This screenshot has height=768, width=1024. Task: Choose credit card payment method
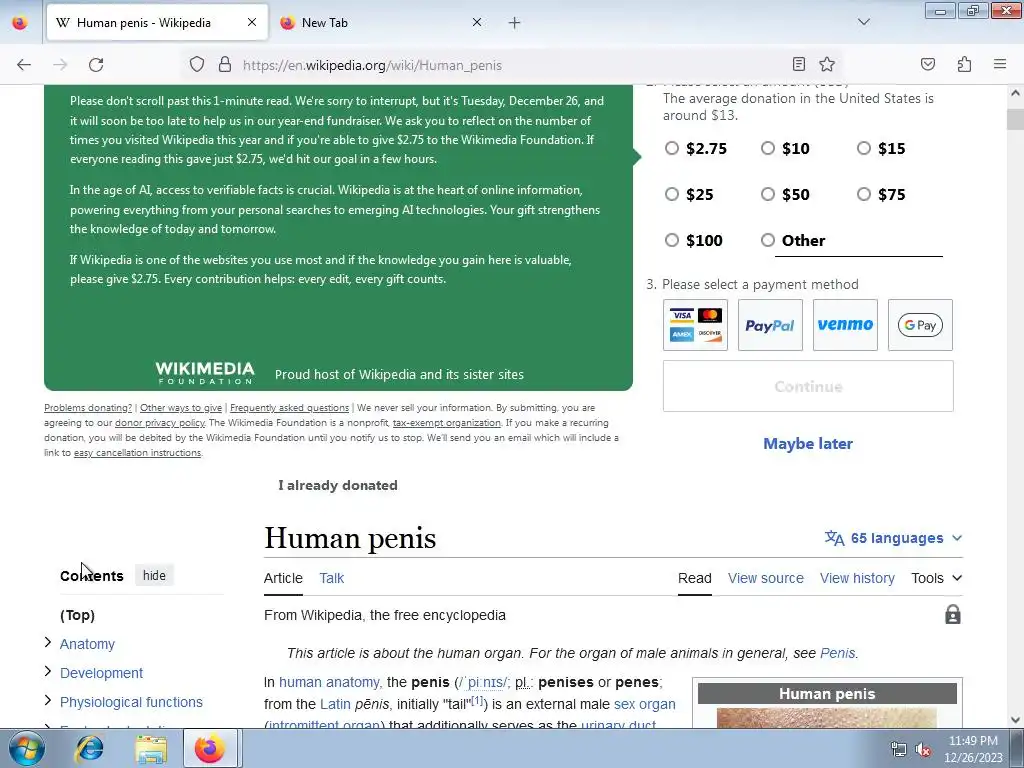tap(695, 325)
